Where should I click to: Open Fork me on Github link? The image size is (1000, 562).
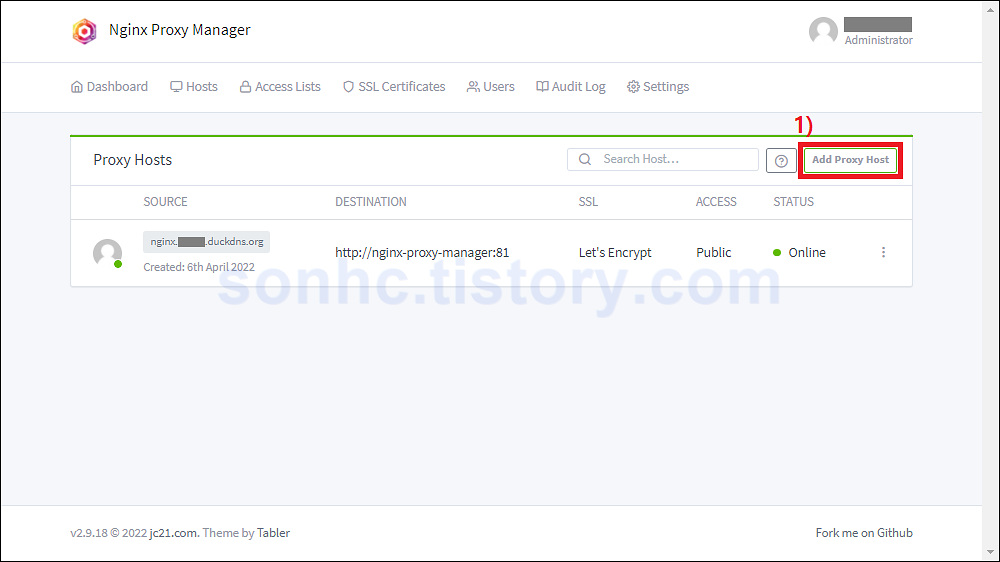tap(864, 533)
